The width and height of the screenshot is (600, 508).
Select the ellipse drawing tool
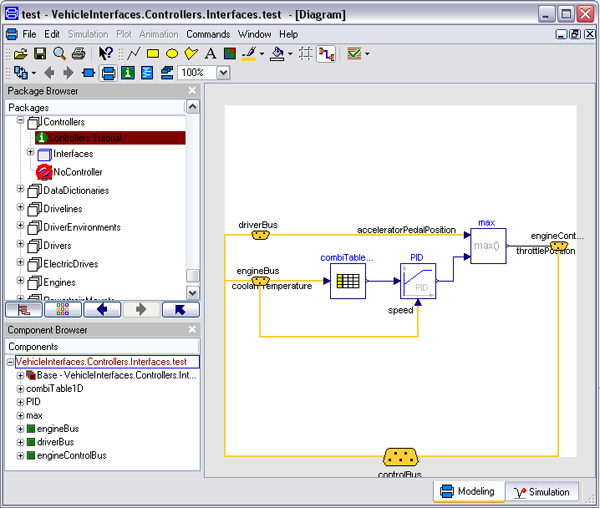pyautogui.click(x=172, y=53)
